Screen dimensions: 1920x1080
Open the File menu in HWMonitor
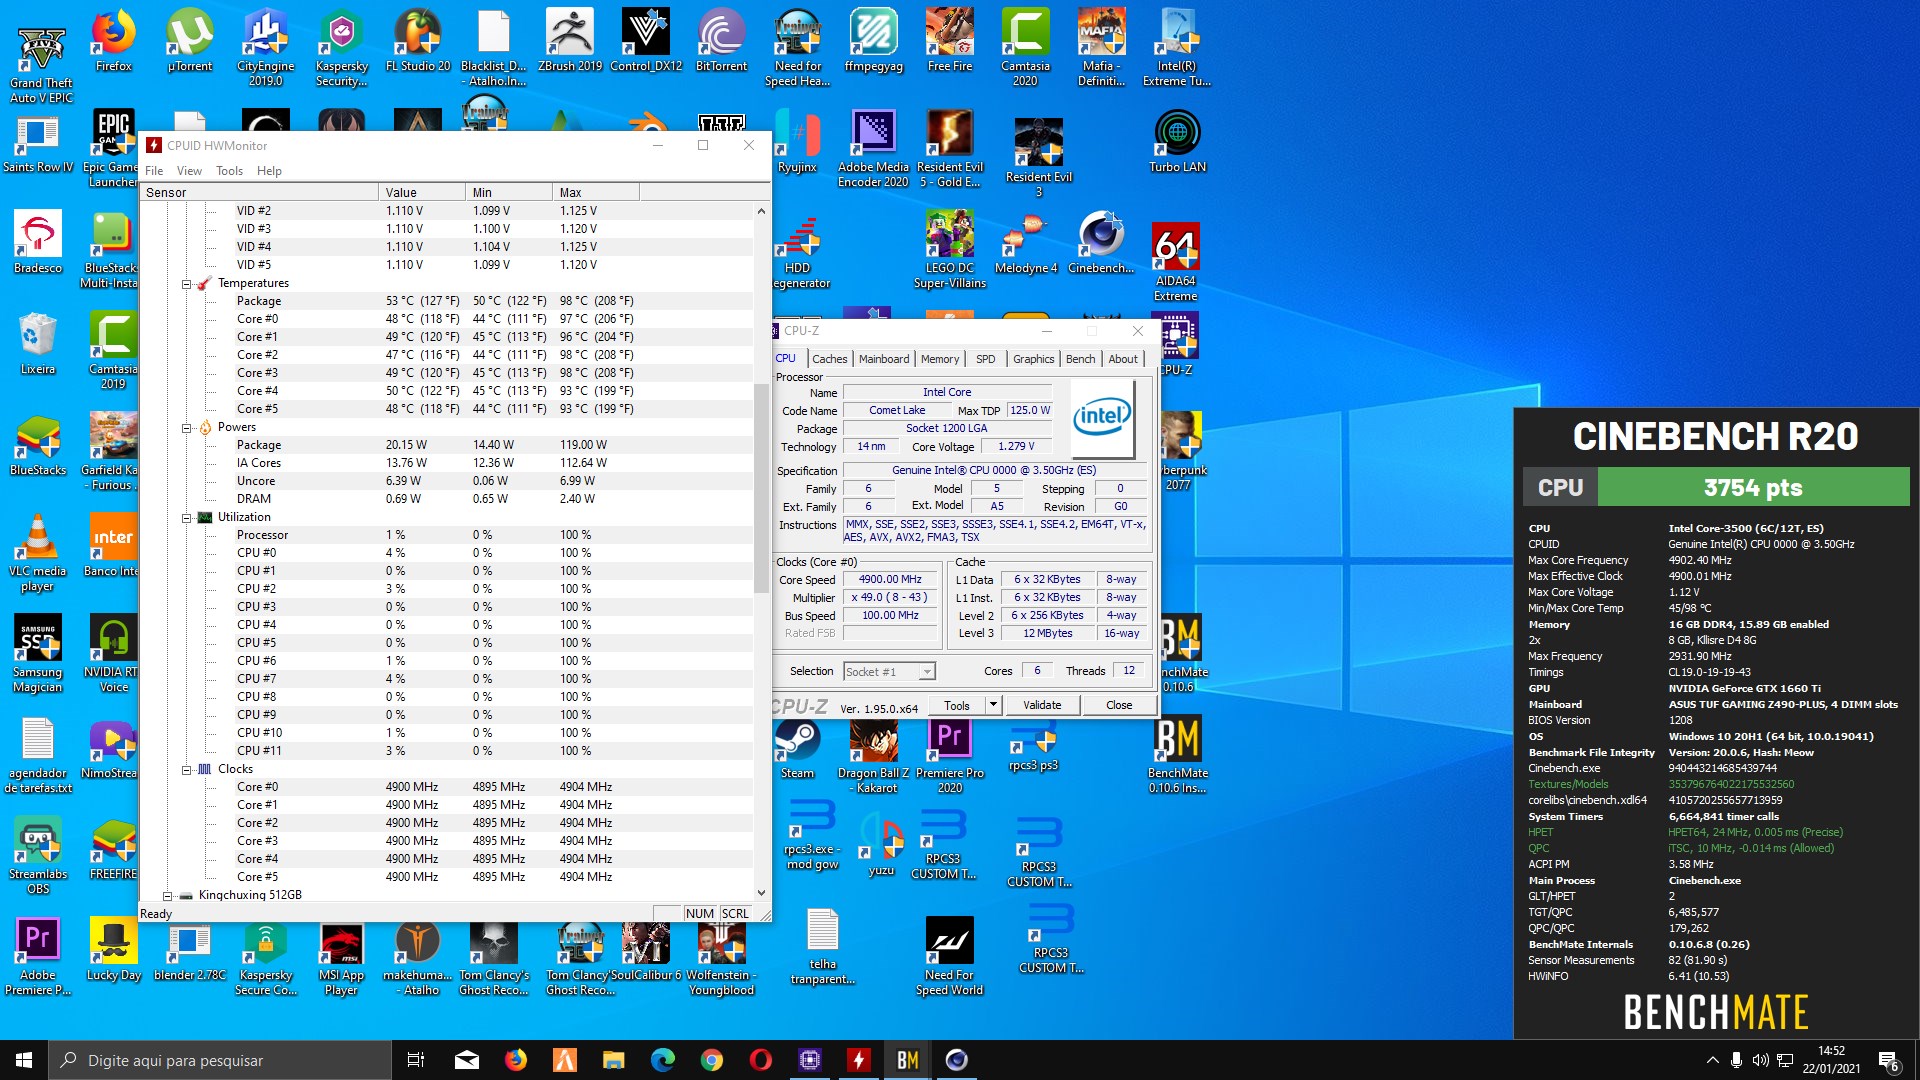[x=154, y=171]
